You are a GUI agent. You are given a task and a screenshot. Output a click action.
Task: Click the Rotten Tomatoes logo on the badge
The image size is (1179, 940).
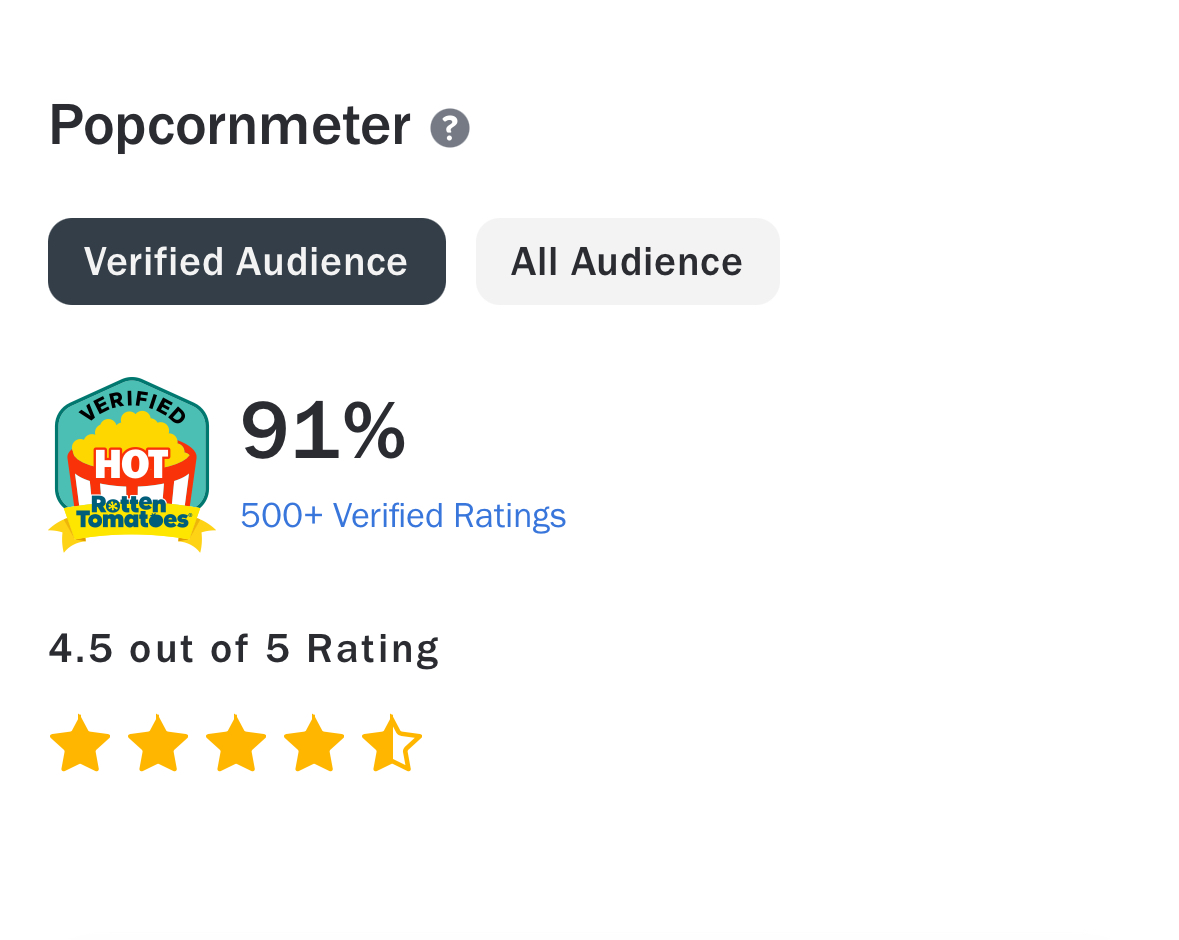point(132,512)
